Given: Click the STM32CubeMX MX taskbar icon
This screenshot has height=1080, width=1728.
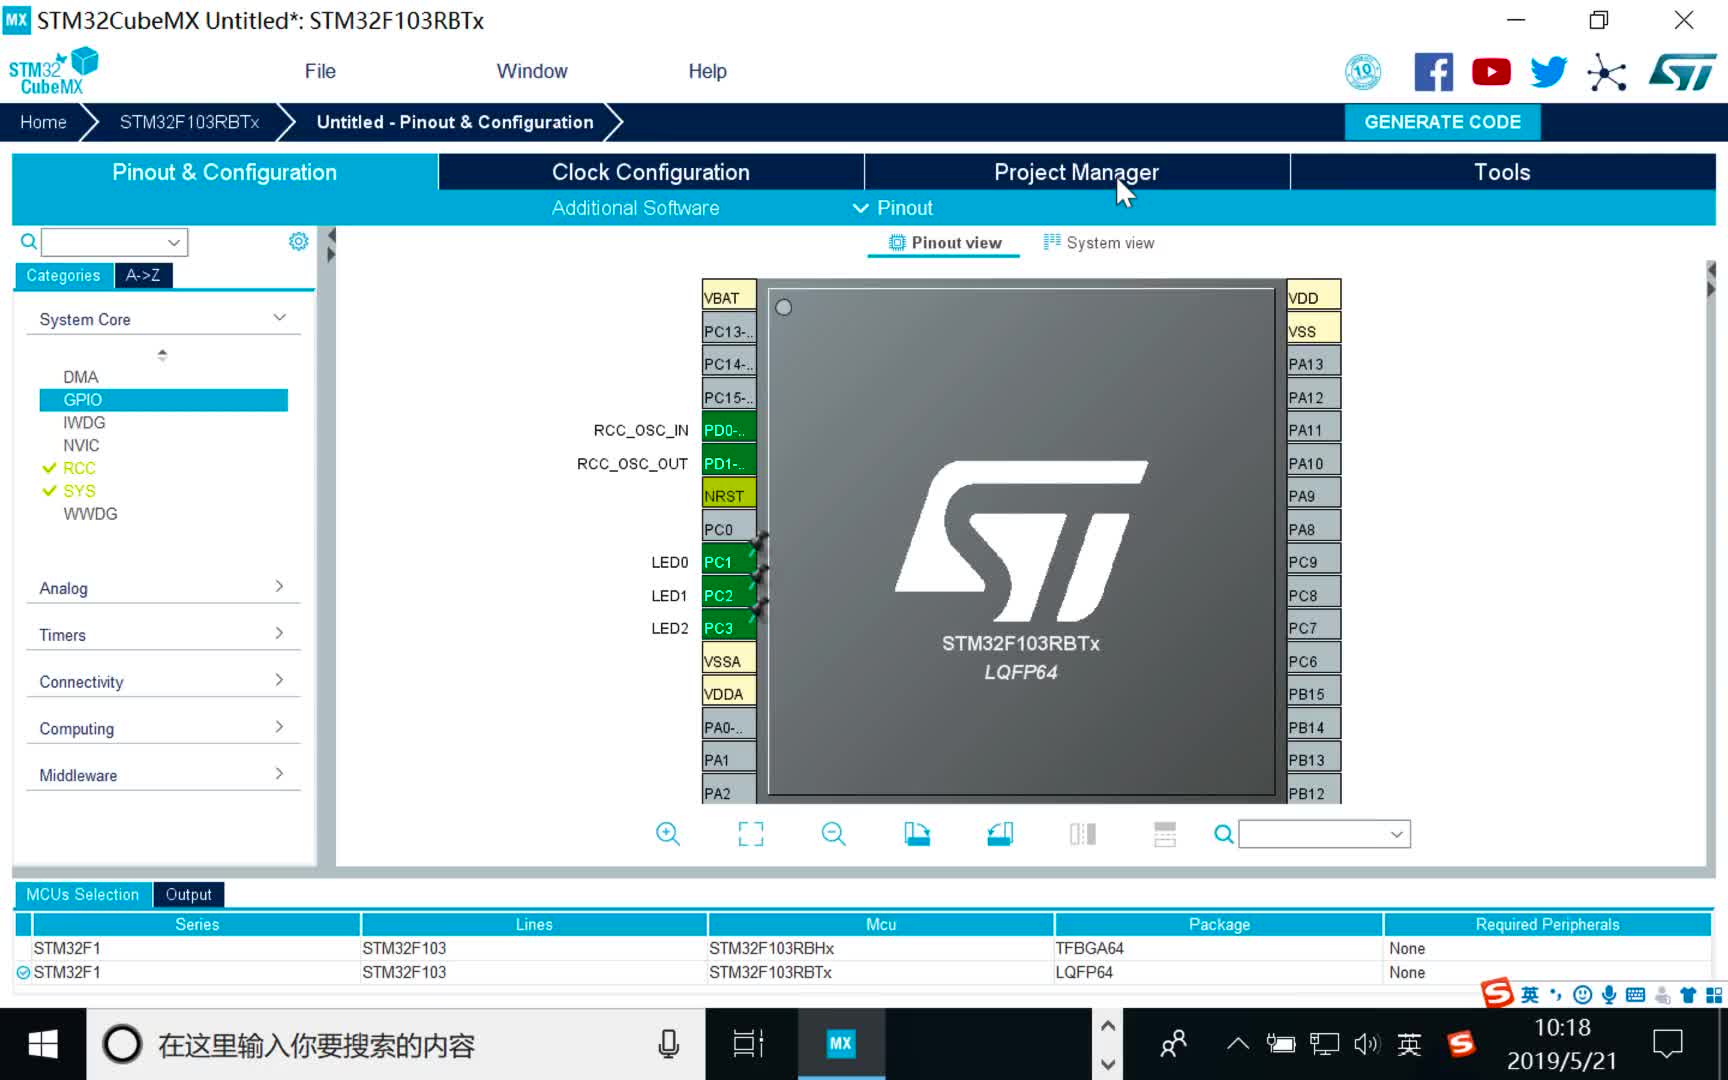Looking at the screenshot, I should pos(840,1044).
